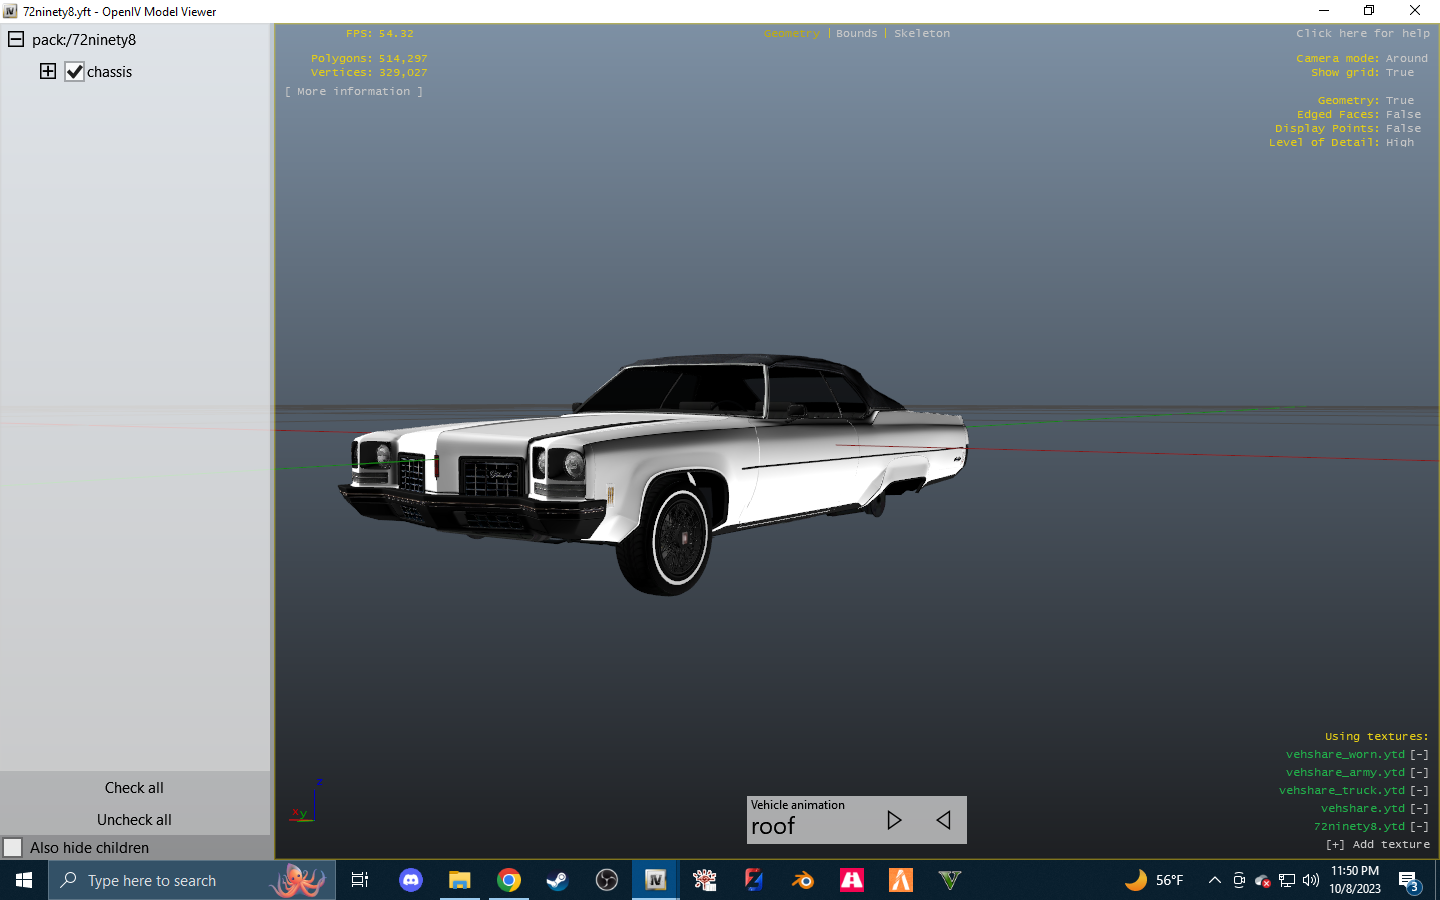The image size is (1440, 900).
Task: Expand the chassis tree node
Action: click(48, 71)
